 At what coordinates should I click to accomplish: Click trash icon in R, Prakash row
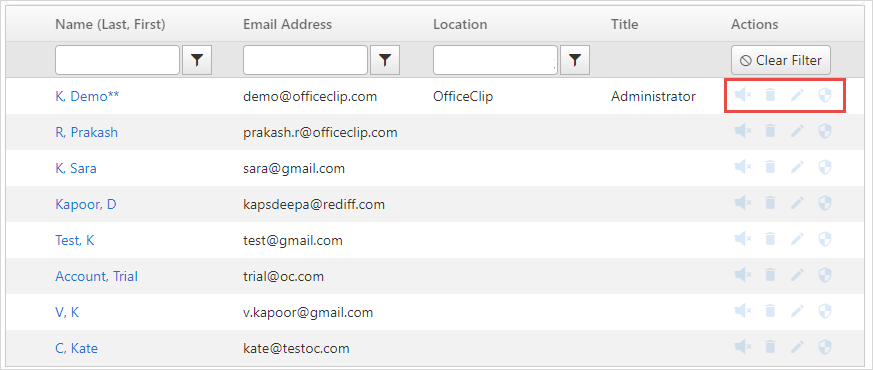[770, 131]
